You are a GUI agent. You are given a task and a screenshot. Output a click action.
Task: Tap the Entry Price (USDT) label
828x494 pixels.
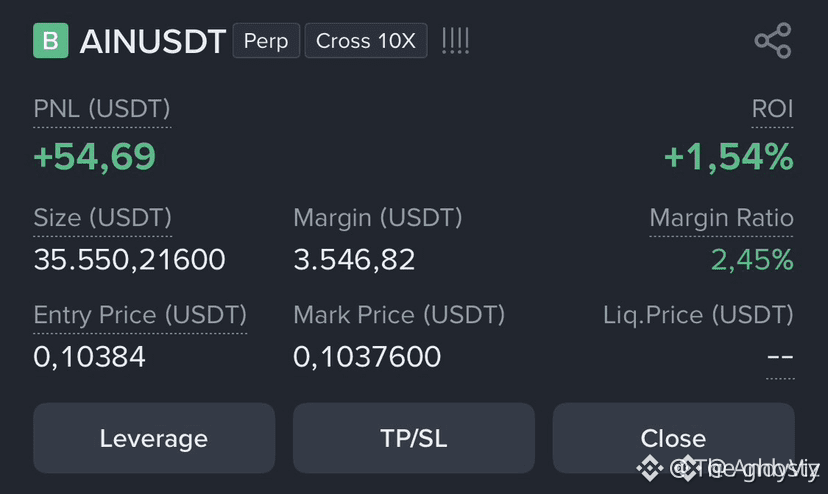pos(140,315)
